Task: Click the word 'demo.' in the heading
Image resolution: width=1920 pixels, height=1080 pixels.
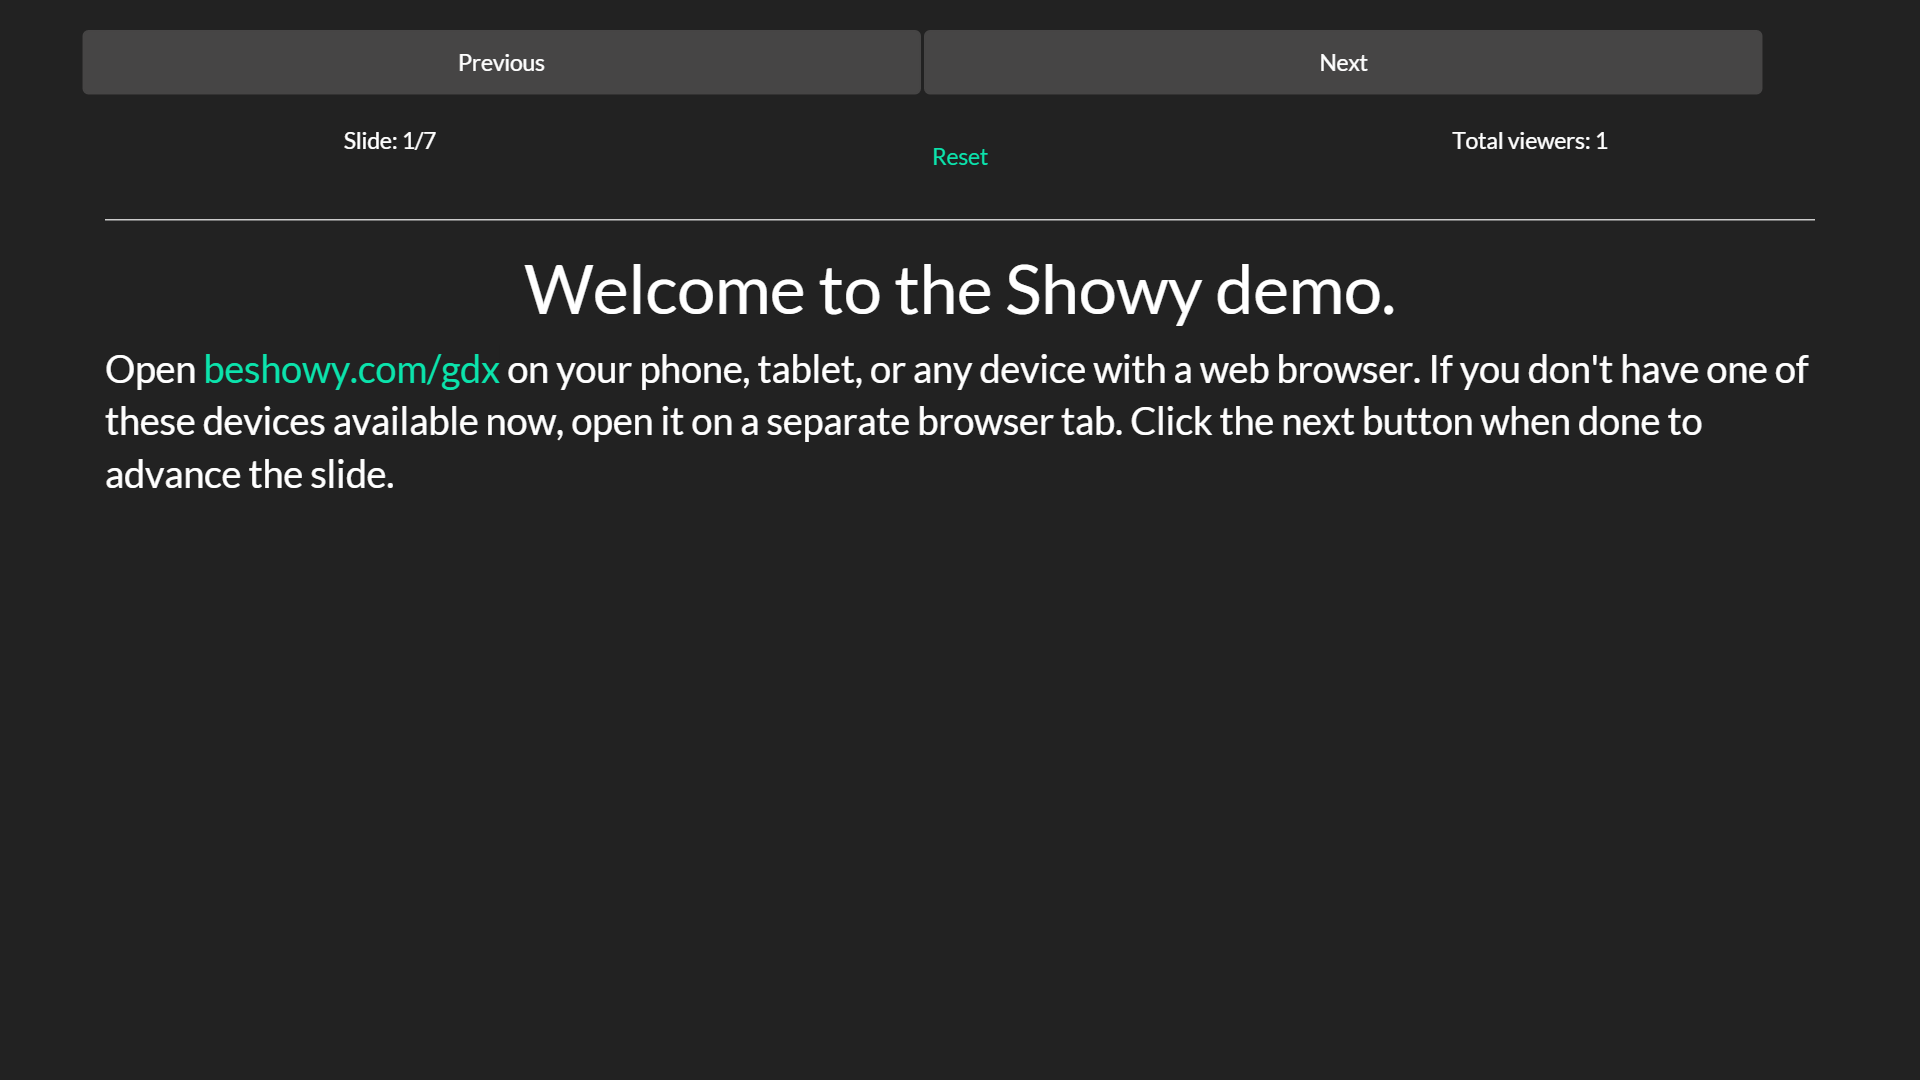Action: click(x=1305, y=290)
